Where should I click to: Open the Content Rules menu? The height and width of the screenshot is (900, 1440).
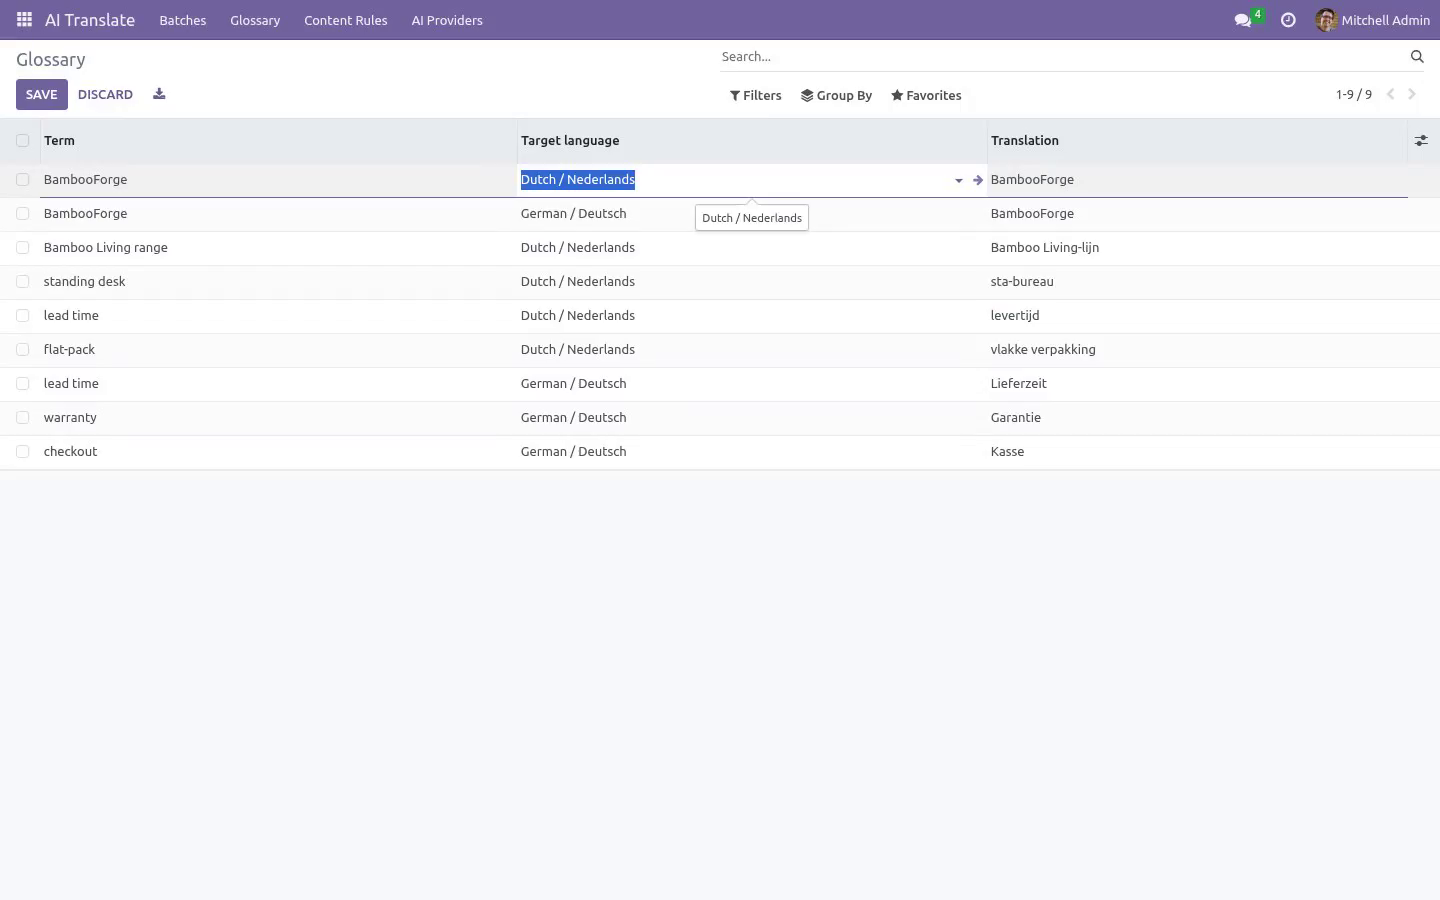(346, 20)
